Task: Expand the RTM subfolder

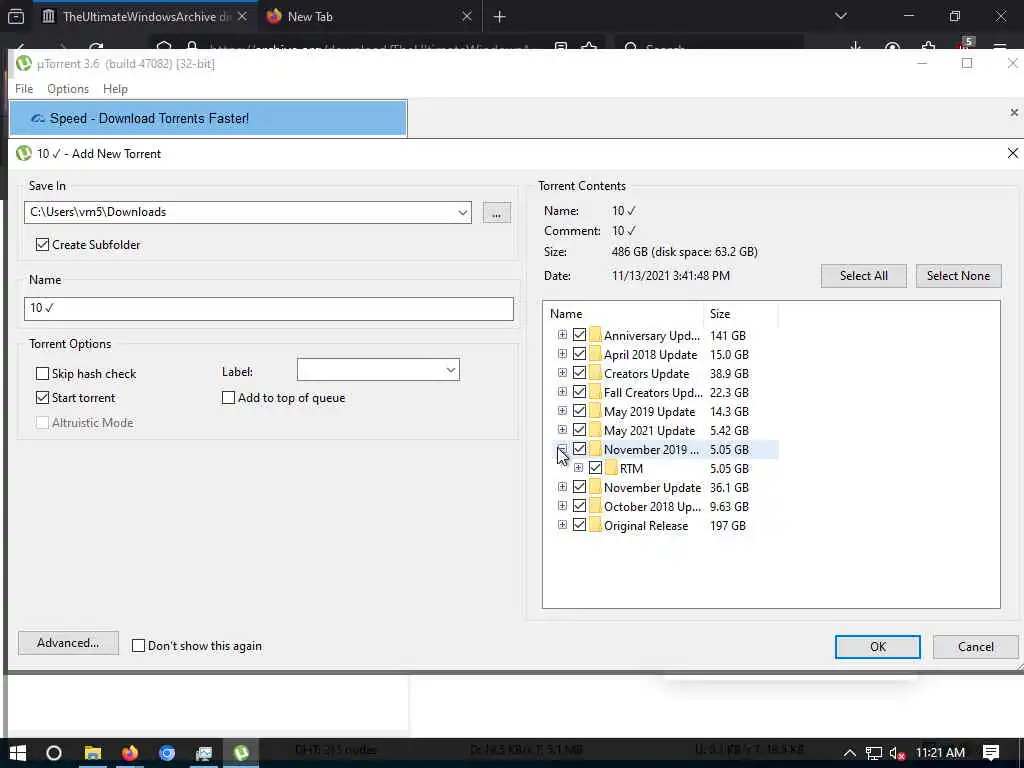Action: point(579,468)
